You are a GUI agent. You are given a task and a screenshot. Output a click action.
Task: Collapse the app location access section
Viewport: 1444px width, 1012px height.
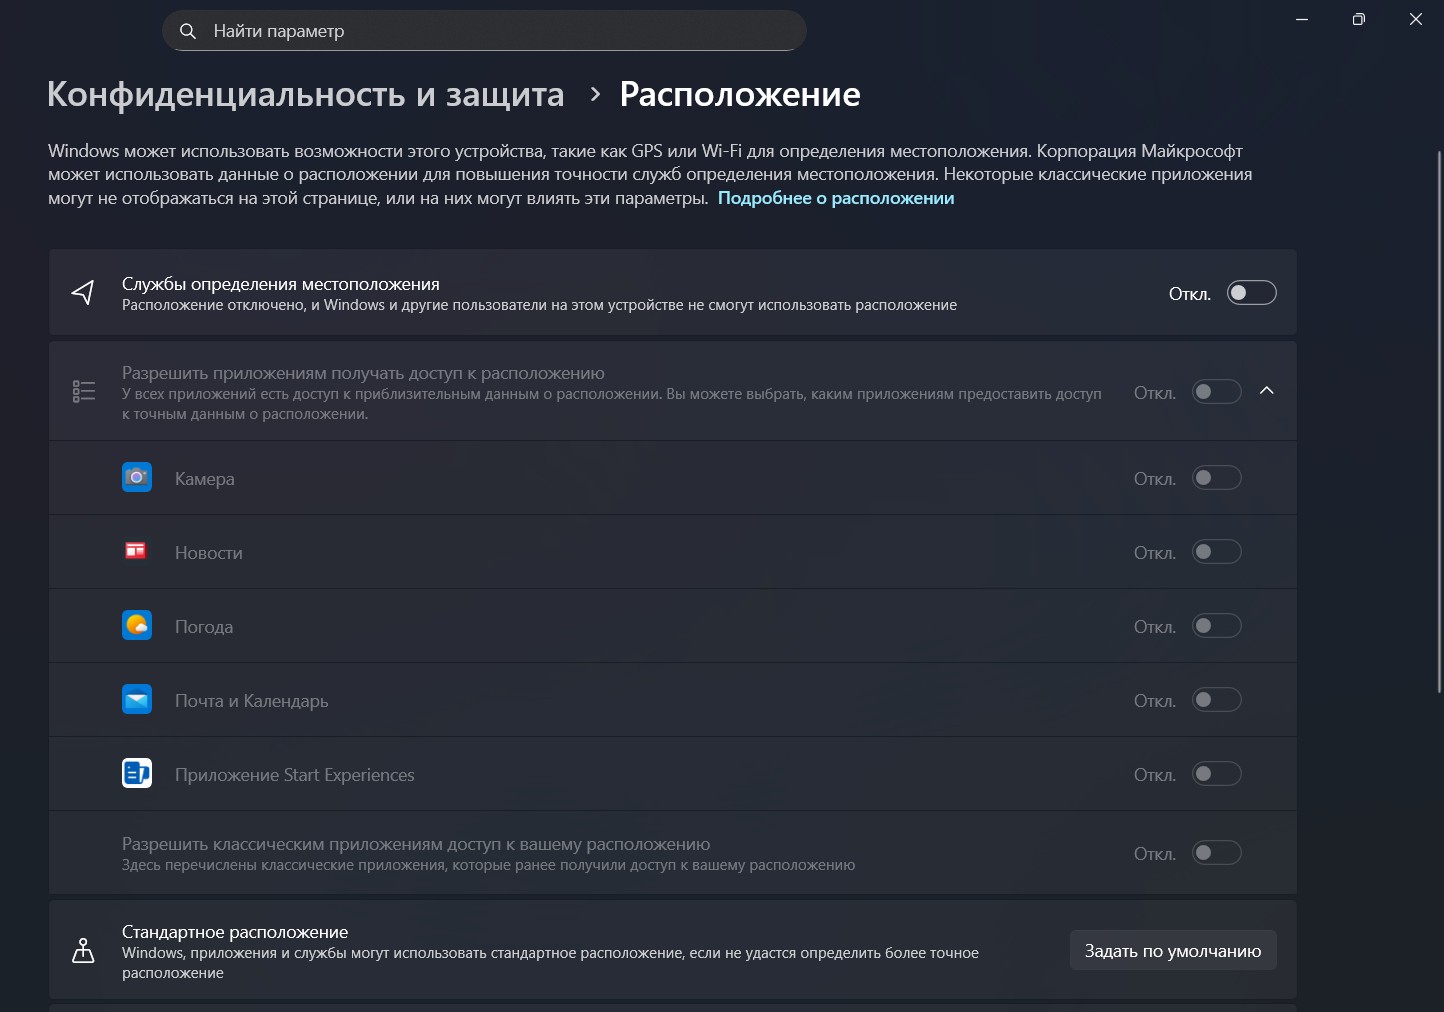pyautogui.click(x=1267, y=391)
